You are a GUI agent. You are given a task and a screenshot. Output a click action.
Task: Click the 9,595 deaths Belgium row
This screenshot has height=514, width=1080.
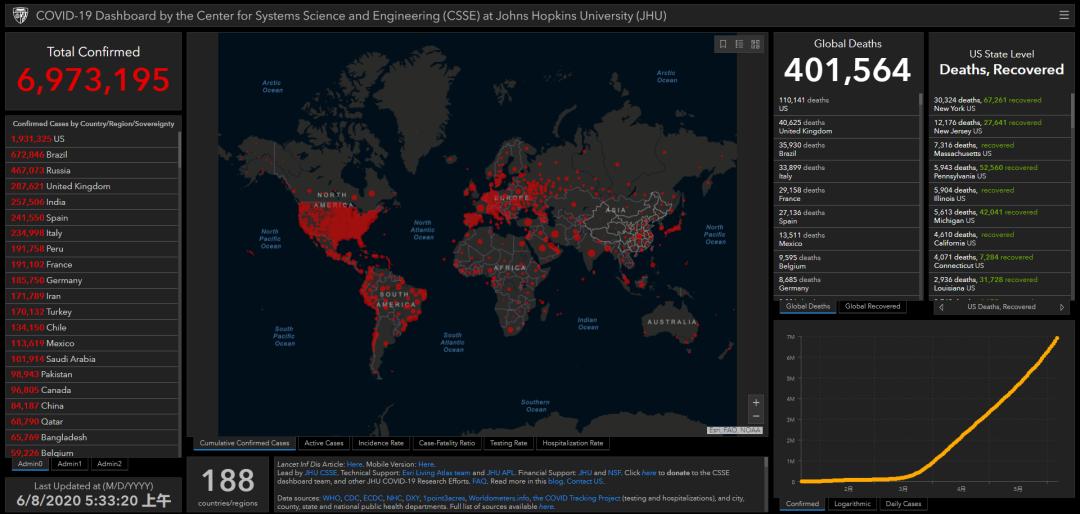tap(848, 262)
